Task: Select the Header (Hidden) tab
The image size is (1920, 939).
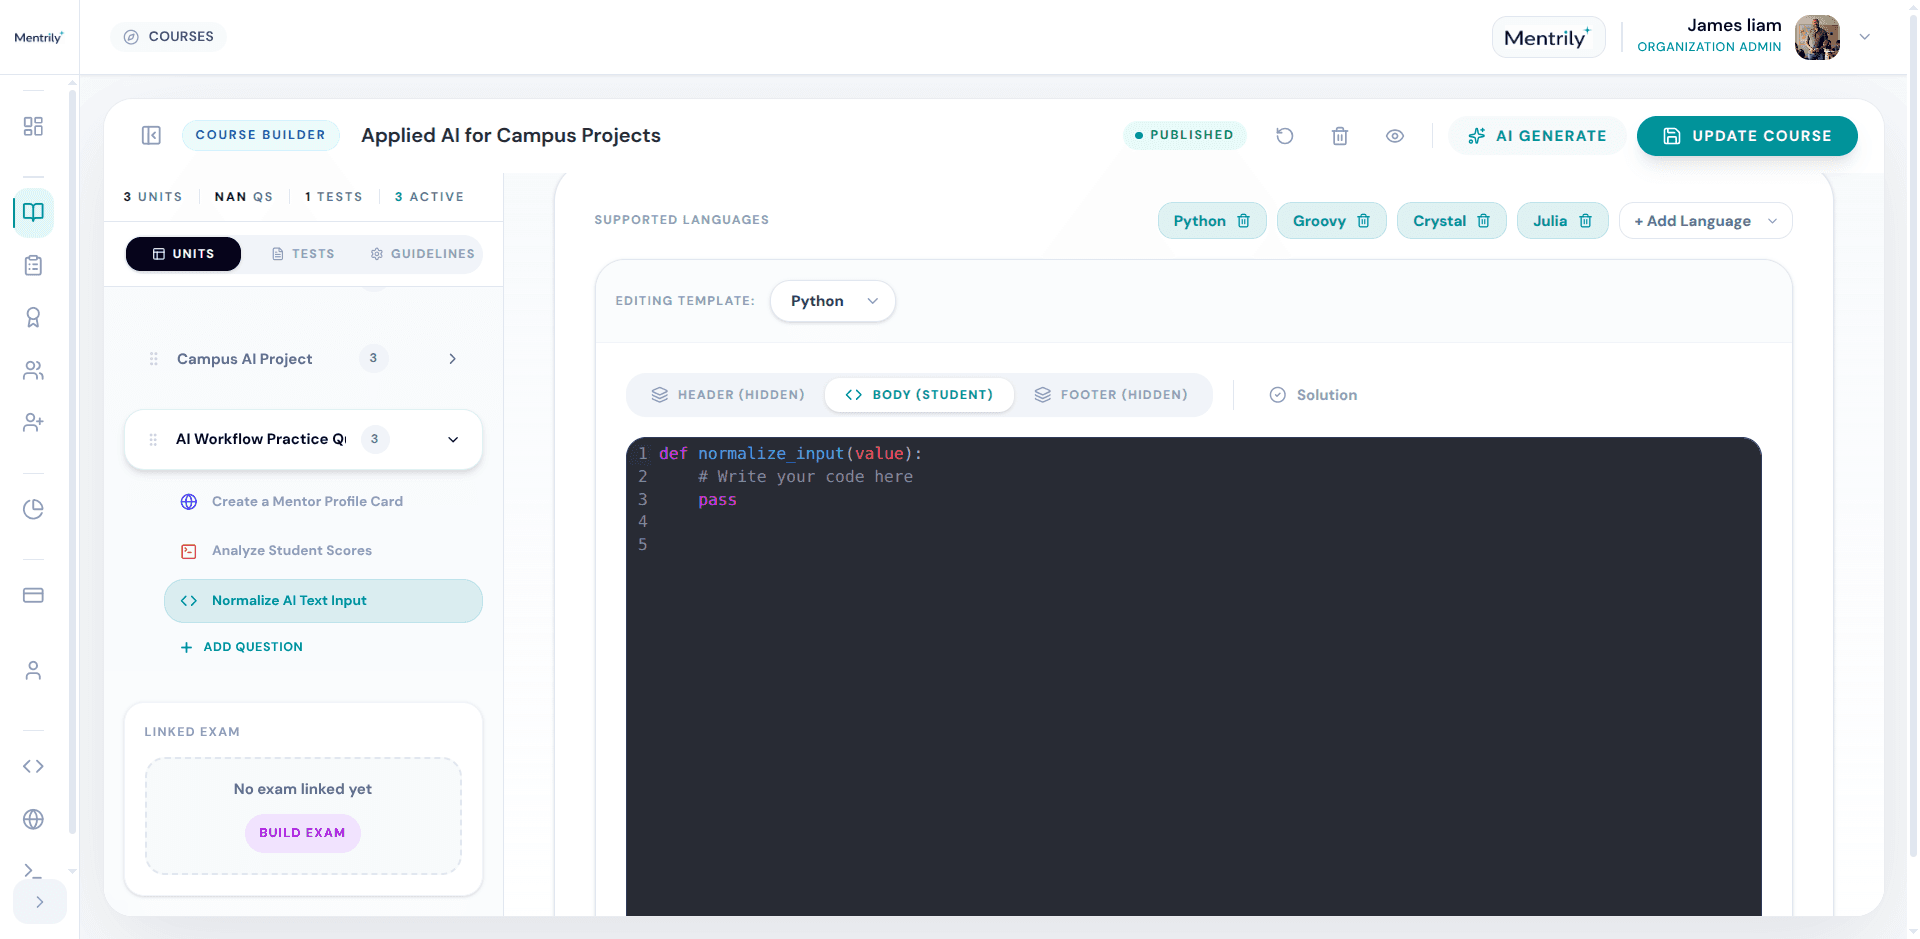Action: (x=728, y=395)
